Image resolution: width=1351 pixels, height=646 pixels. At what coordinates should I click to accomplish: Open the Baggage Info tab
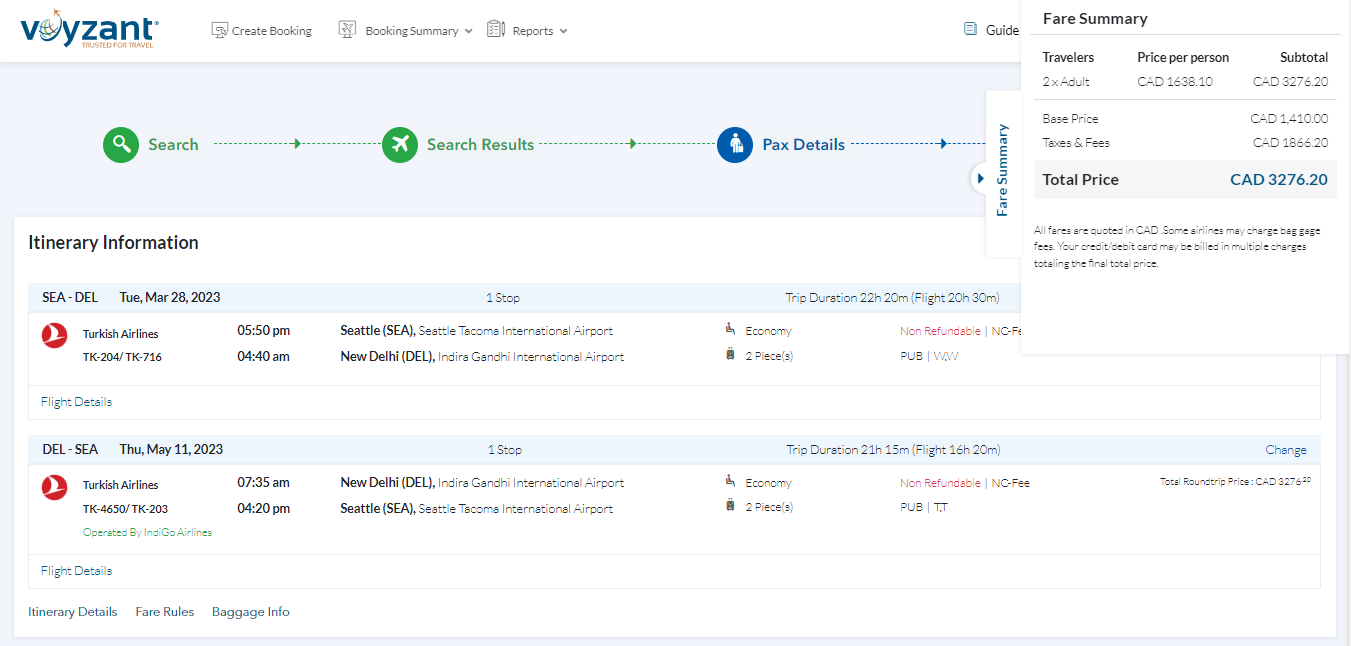tap(250, 612)
